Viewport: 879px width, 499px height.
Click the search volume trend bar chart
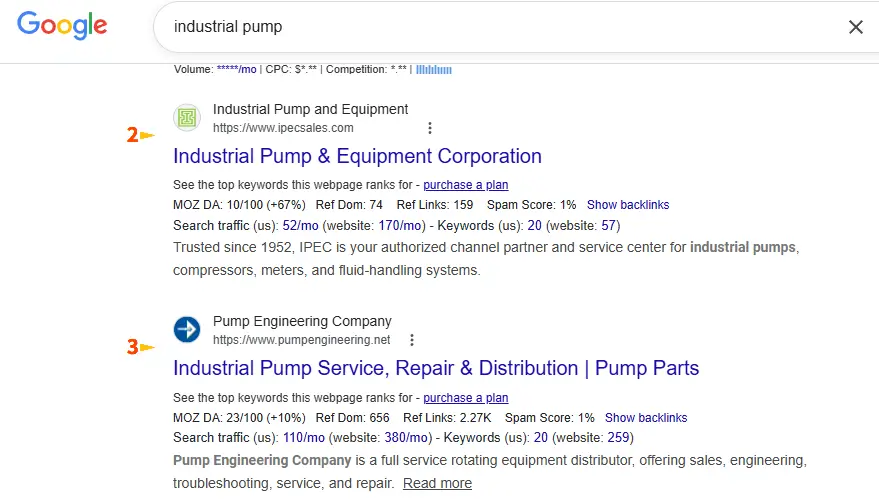pos(434,70)
